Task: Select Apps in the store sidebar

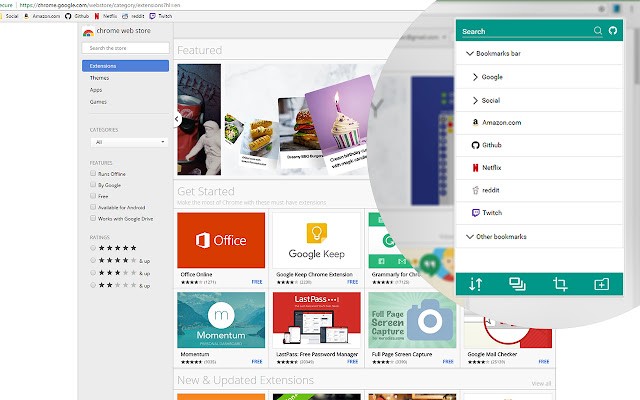Action: click(x=96, y=89)
